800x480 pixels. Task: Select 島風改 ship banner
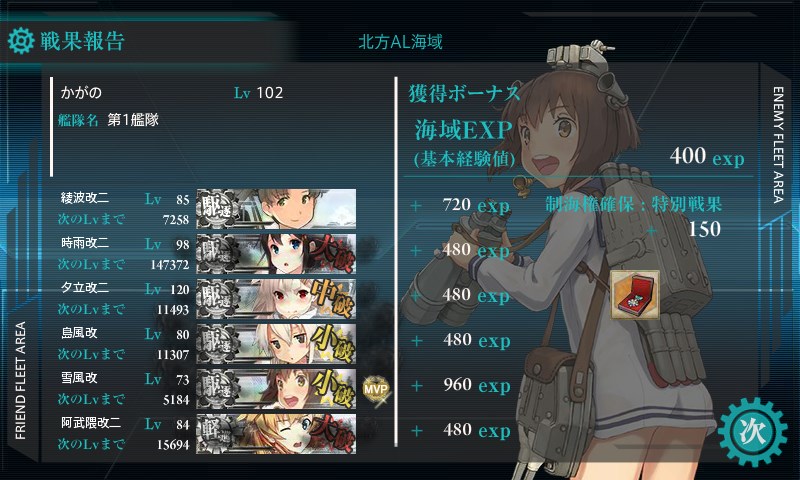click(x=276, y=344)
